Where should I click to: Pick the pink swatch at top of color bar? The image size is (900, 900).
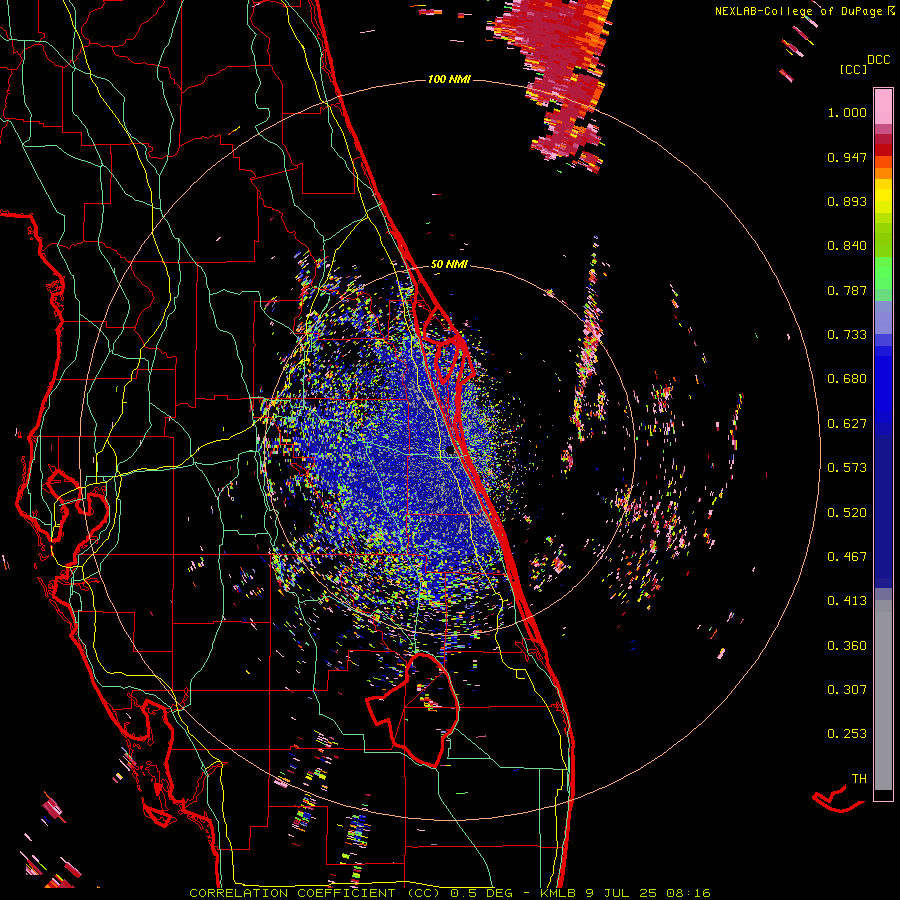tap(883, 106)
